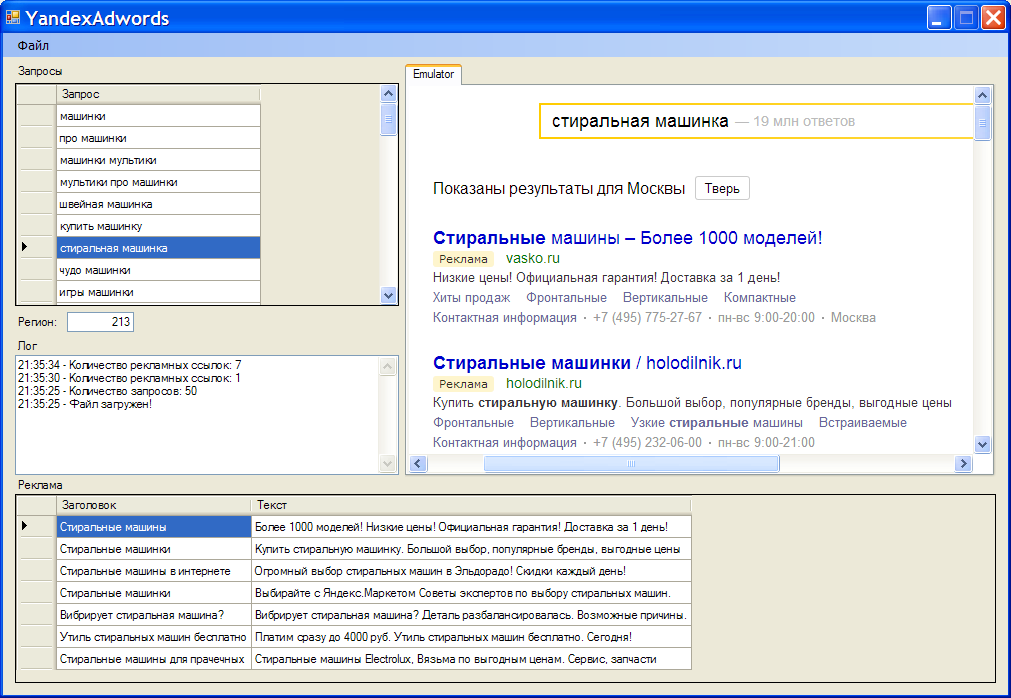The image size is (1011, 698).
Task: Select ad row 'Вибрирует стиральная машина?'
Action: [x=153, y=615]
